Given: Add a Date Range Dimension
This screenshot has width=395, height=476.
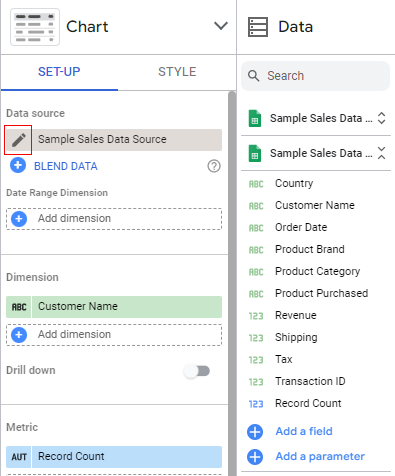Looking at the screenshot, I should point(114,219).
